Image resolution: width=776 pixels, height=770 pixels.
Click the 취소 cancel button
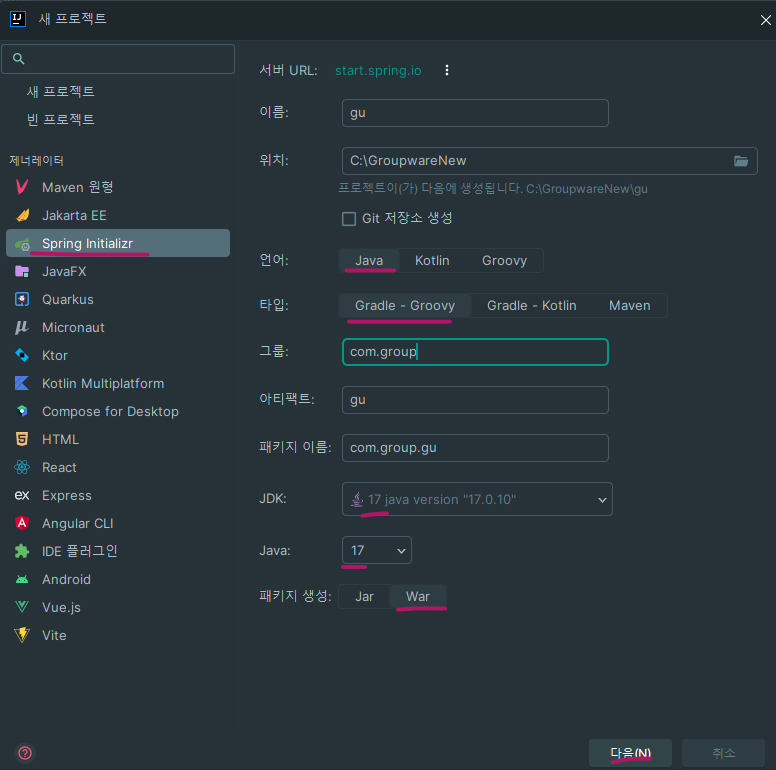coord(723,753)
